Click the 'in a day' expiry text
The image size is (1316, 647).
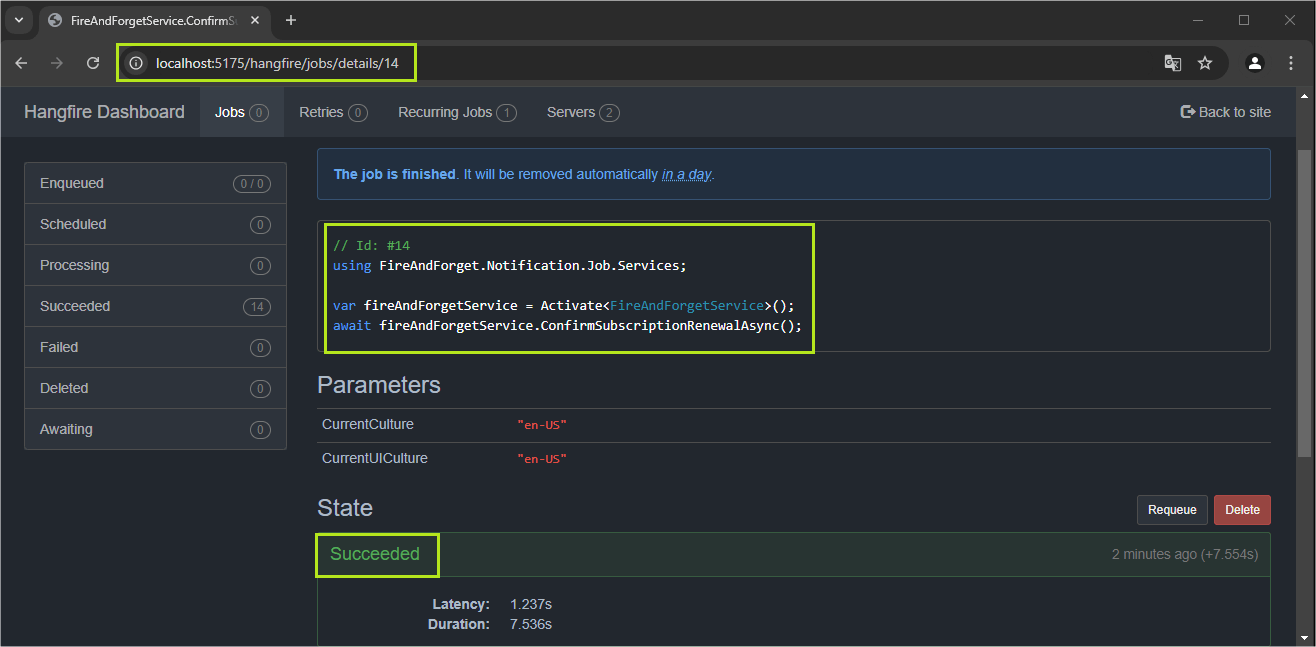coord(686,174)
